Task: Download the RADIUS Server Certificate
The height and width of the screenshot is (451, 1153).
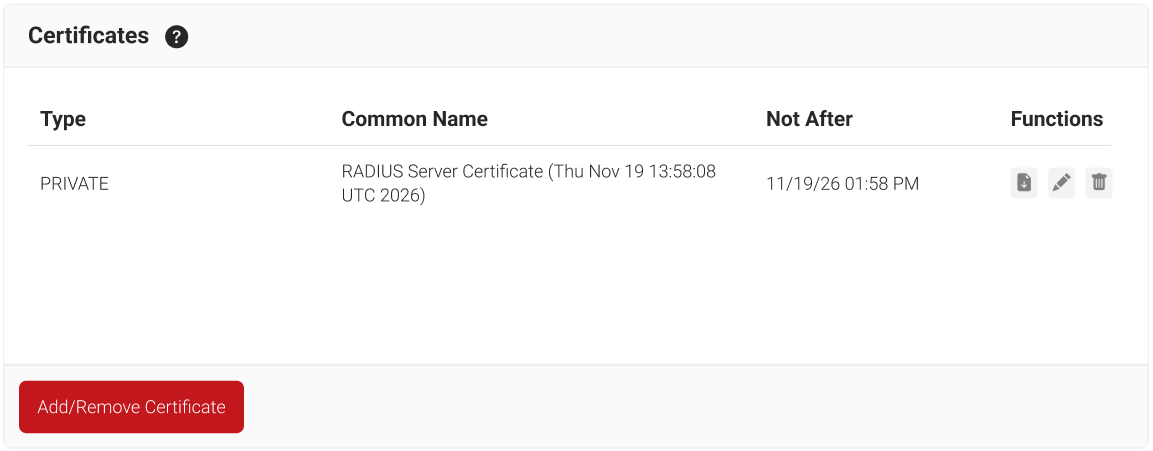Action: [1024, 183]
